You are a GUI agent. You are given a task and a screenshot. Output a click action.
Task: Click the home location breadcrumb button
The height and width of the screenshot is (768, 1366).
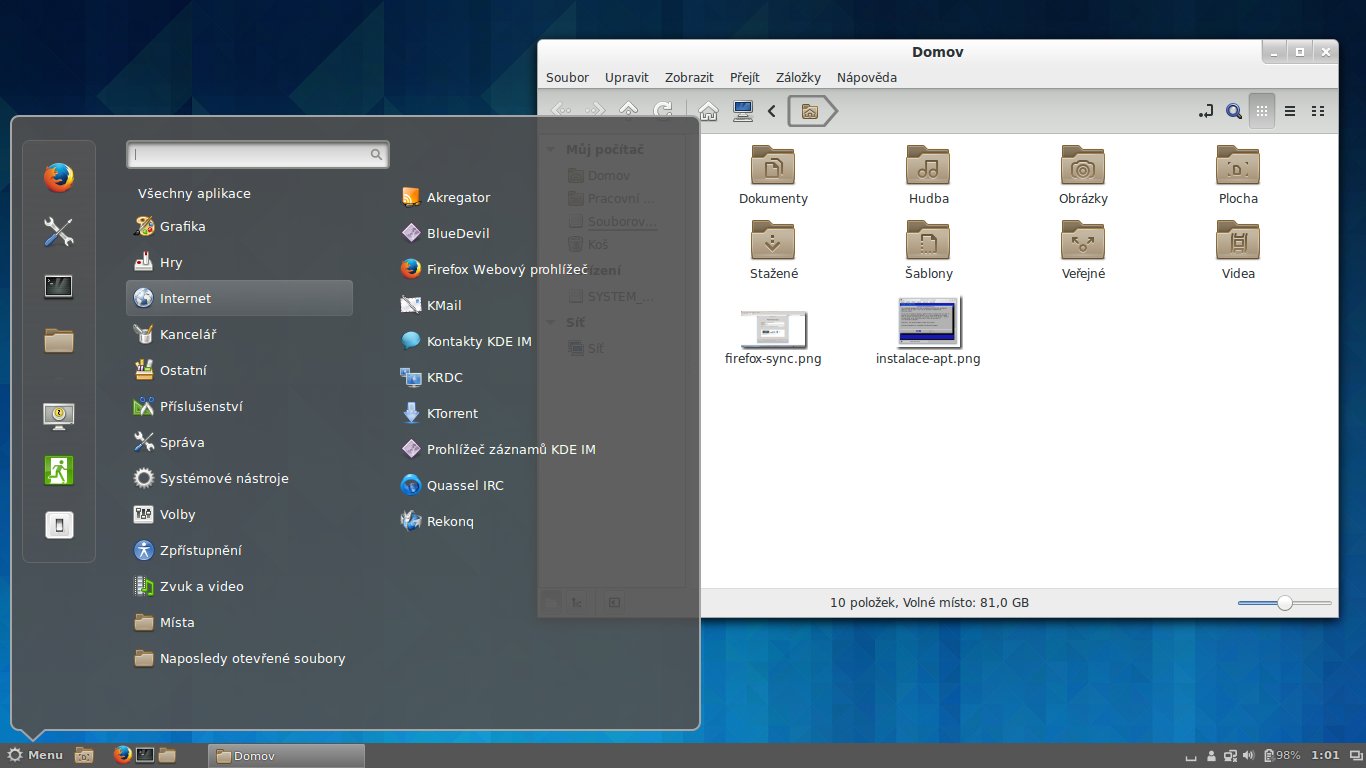[x=811, y=111]
